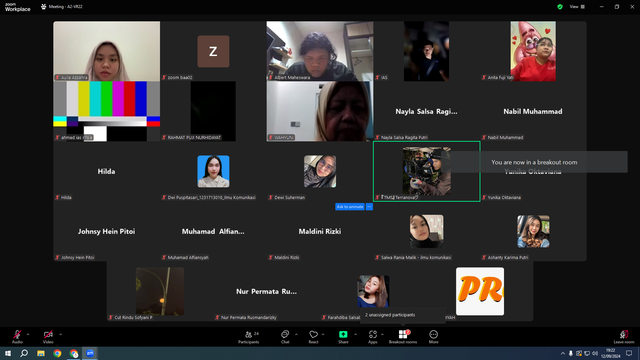The image size is (640, 360).
Task: Expand the Apps options caret
Action: [x=382, y=334]
